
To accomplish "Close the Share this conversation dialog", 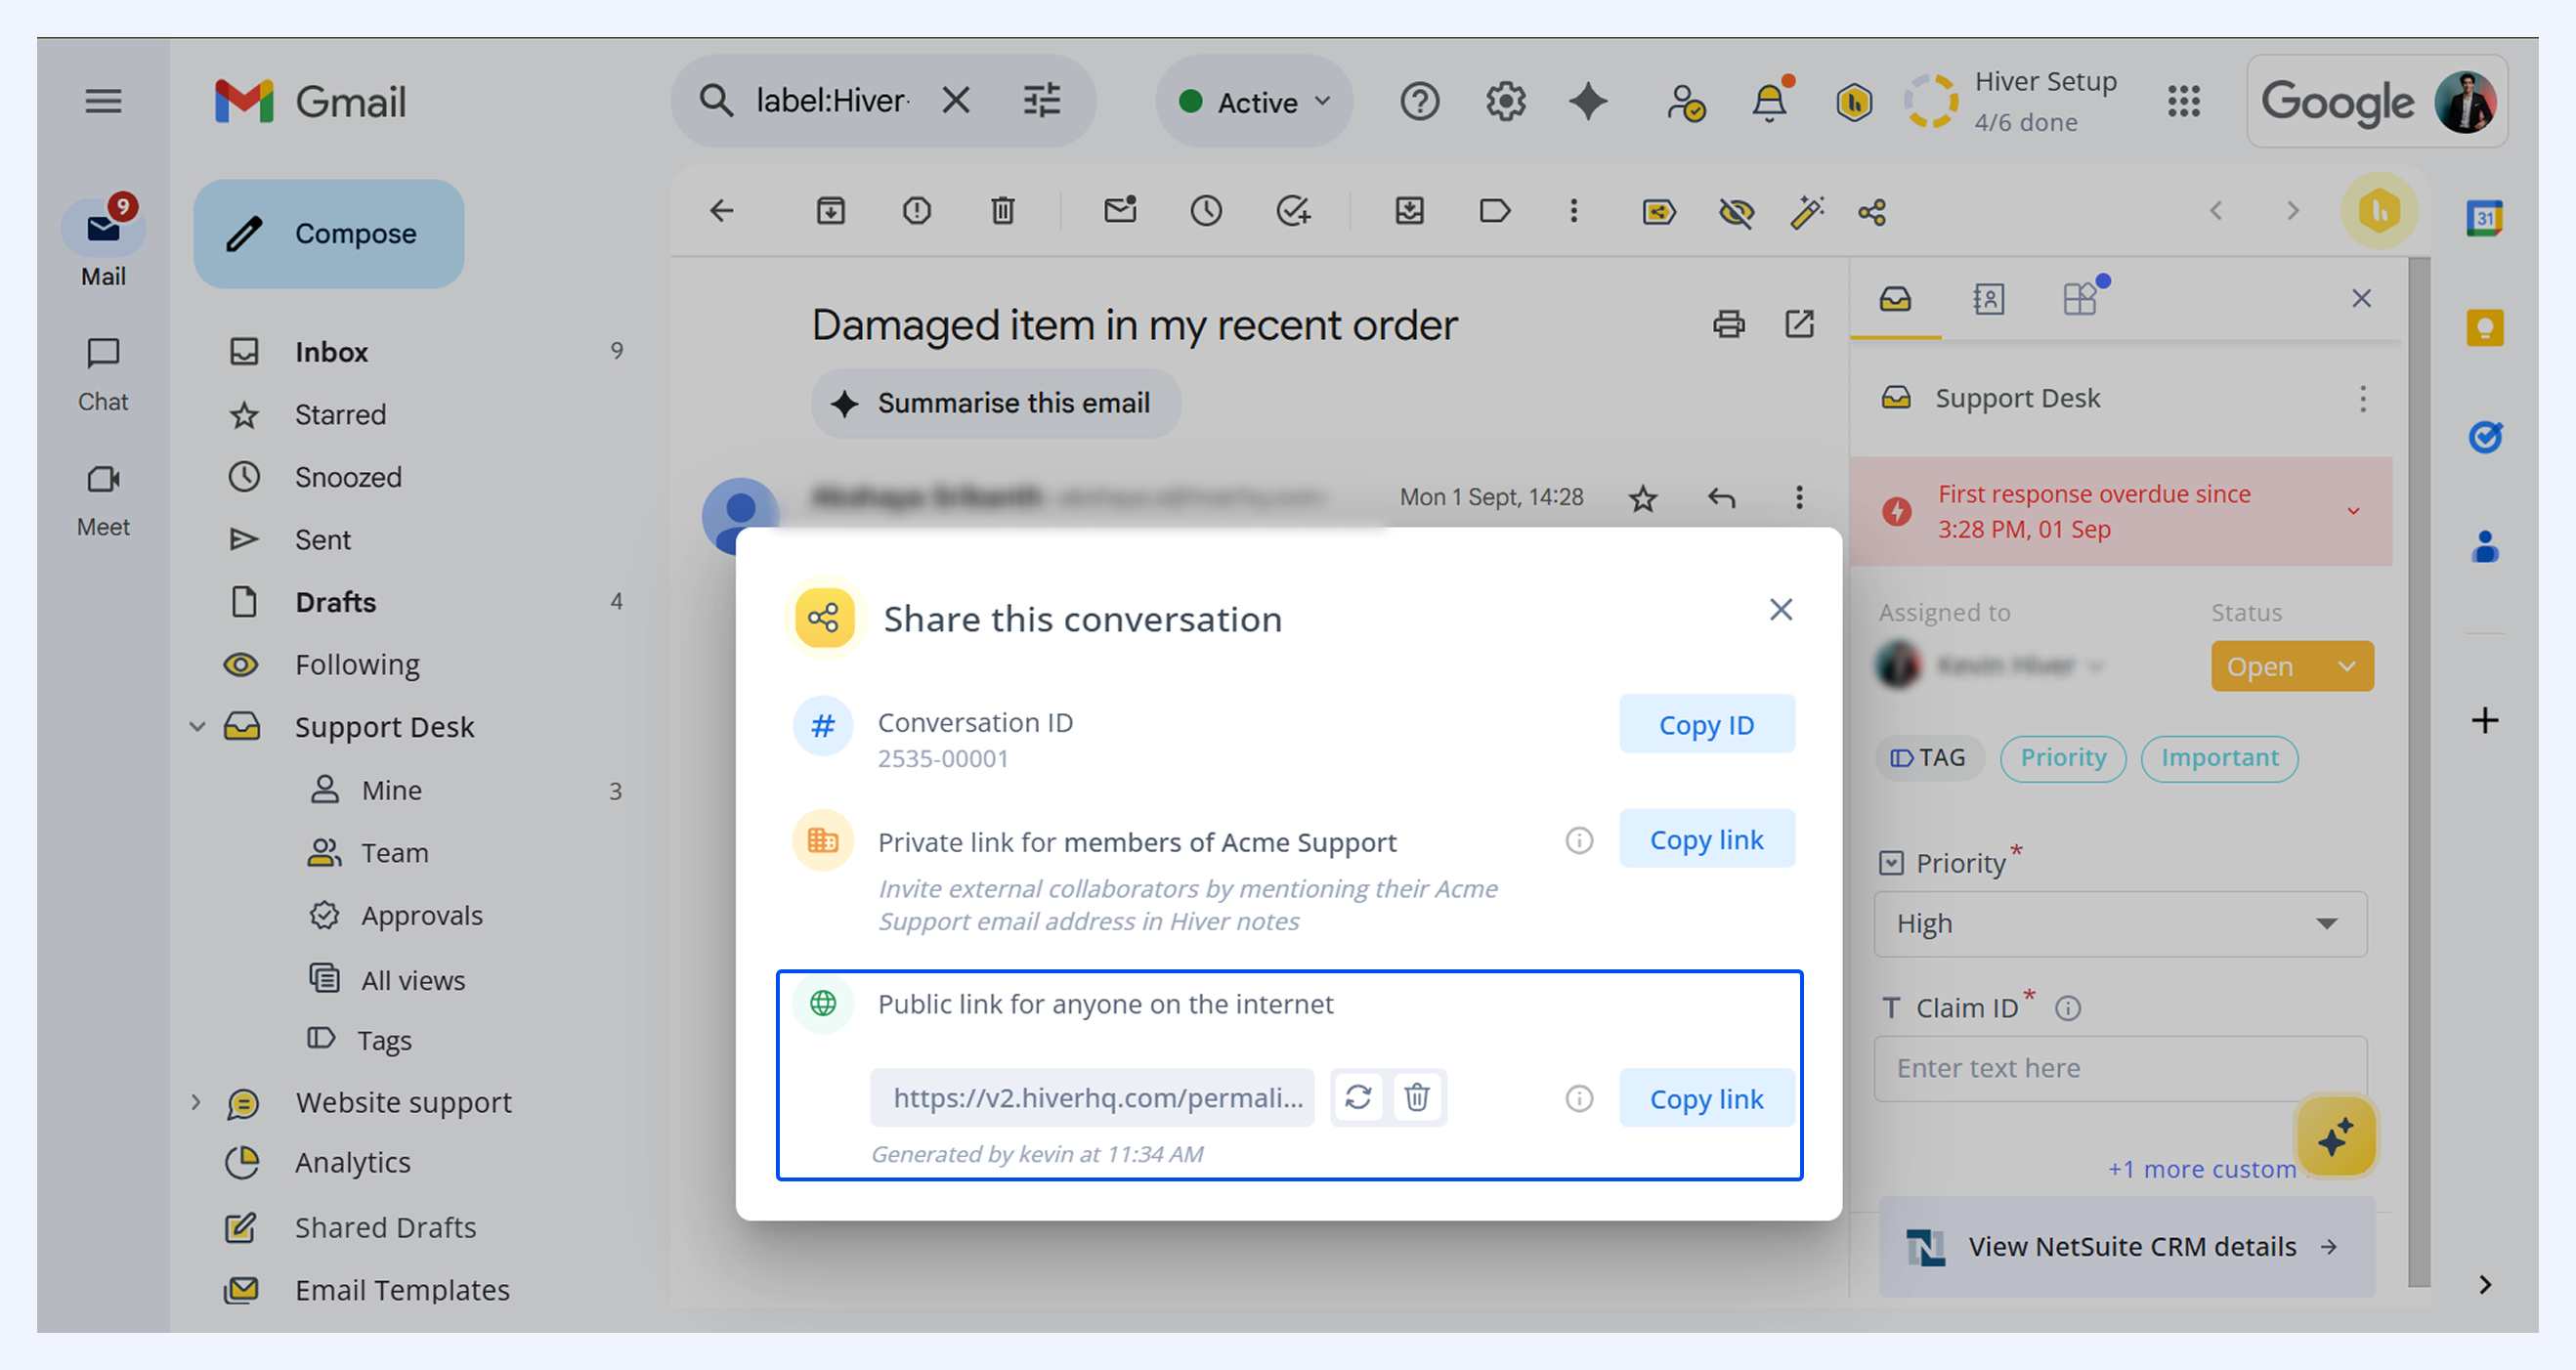I will [x=1780, y=609].
